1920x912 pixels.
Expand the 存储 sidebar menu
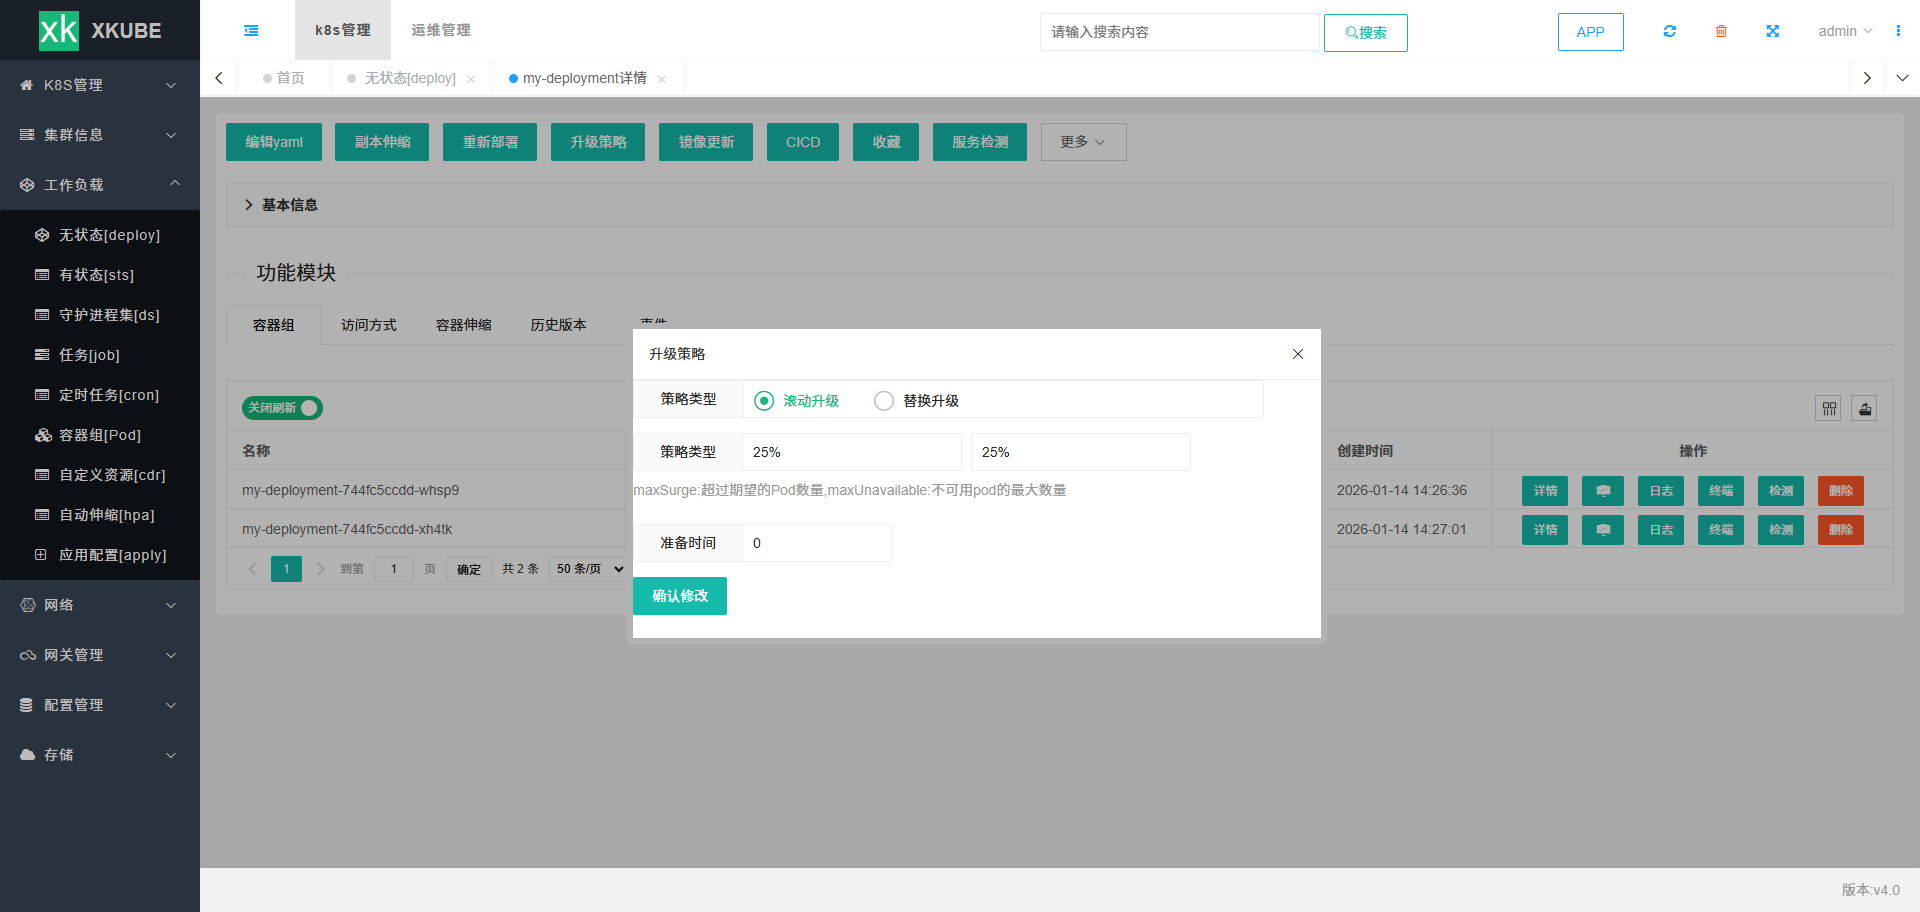100,755
